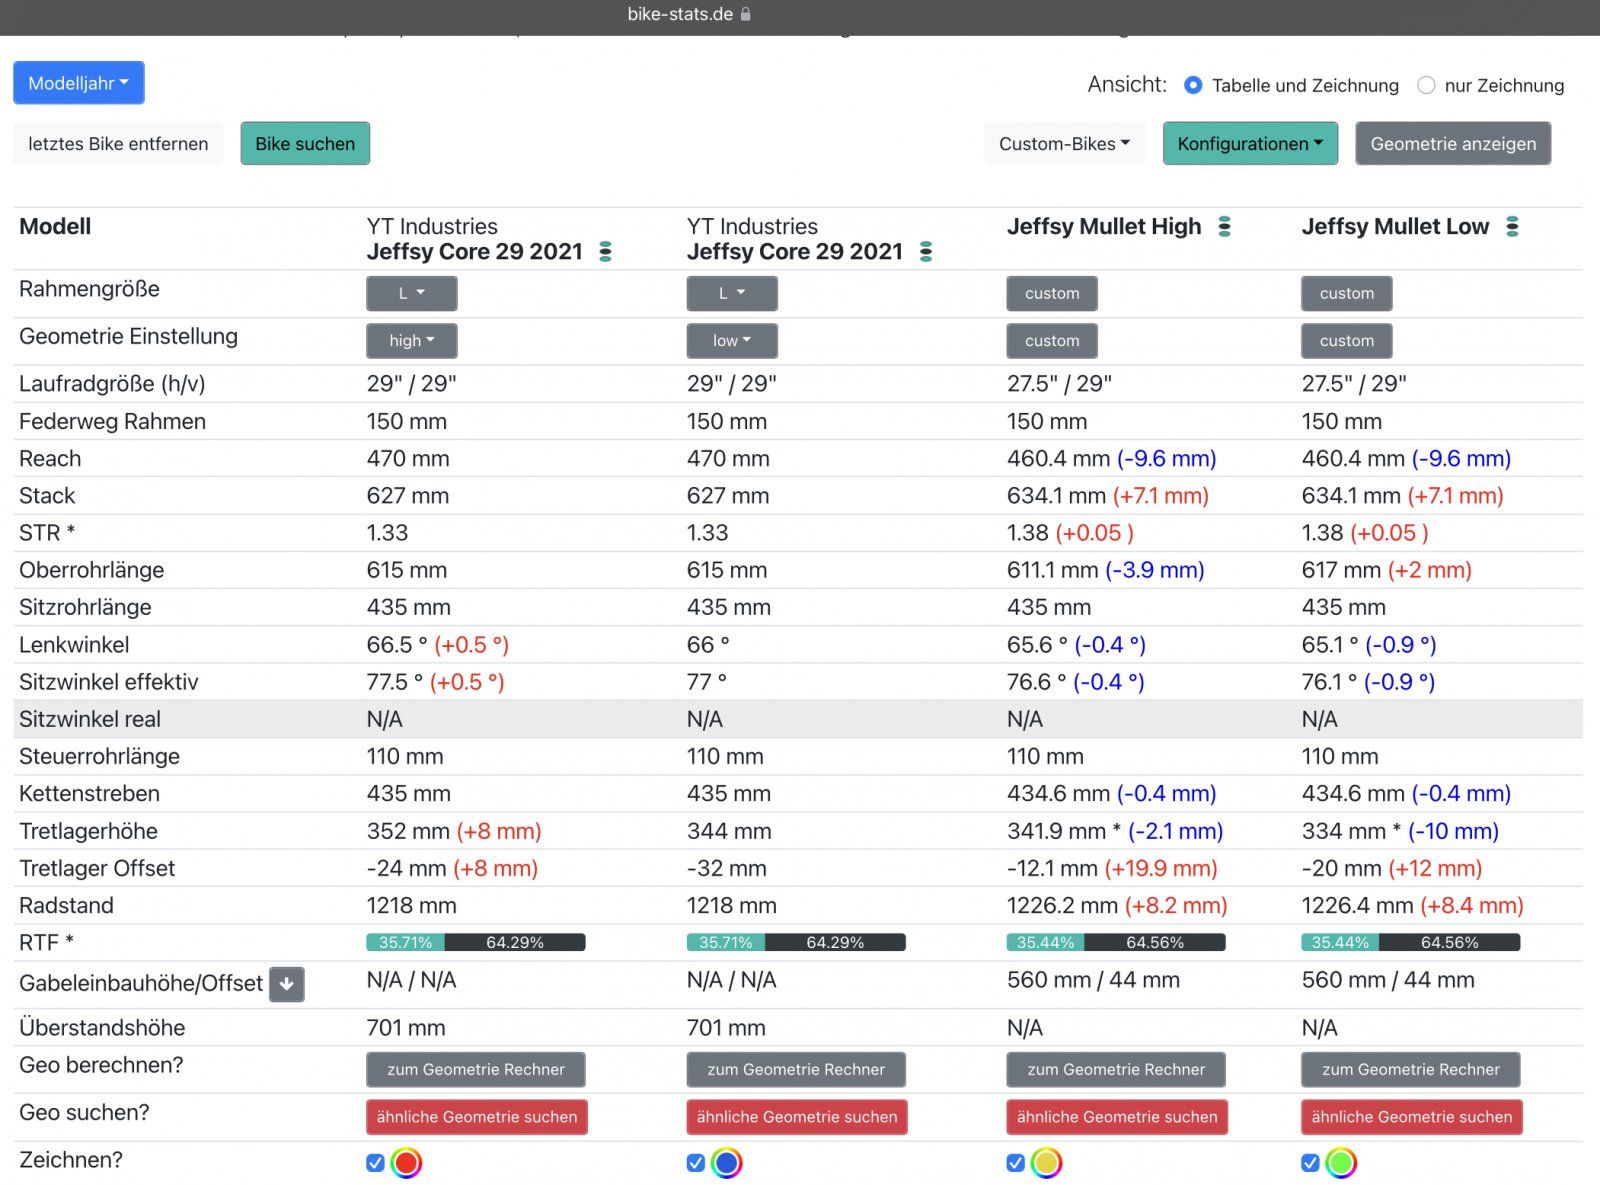Click RTF bar of Jeffsy Mullet High
1600x1185 pixels.
tap(1116, 942)
